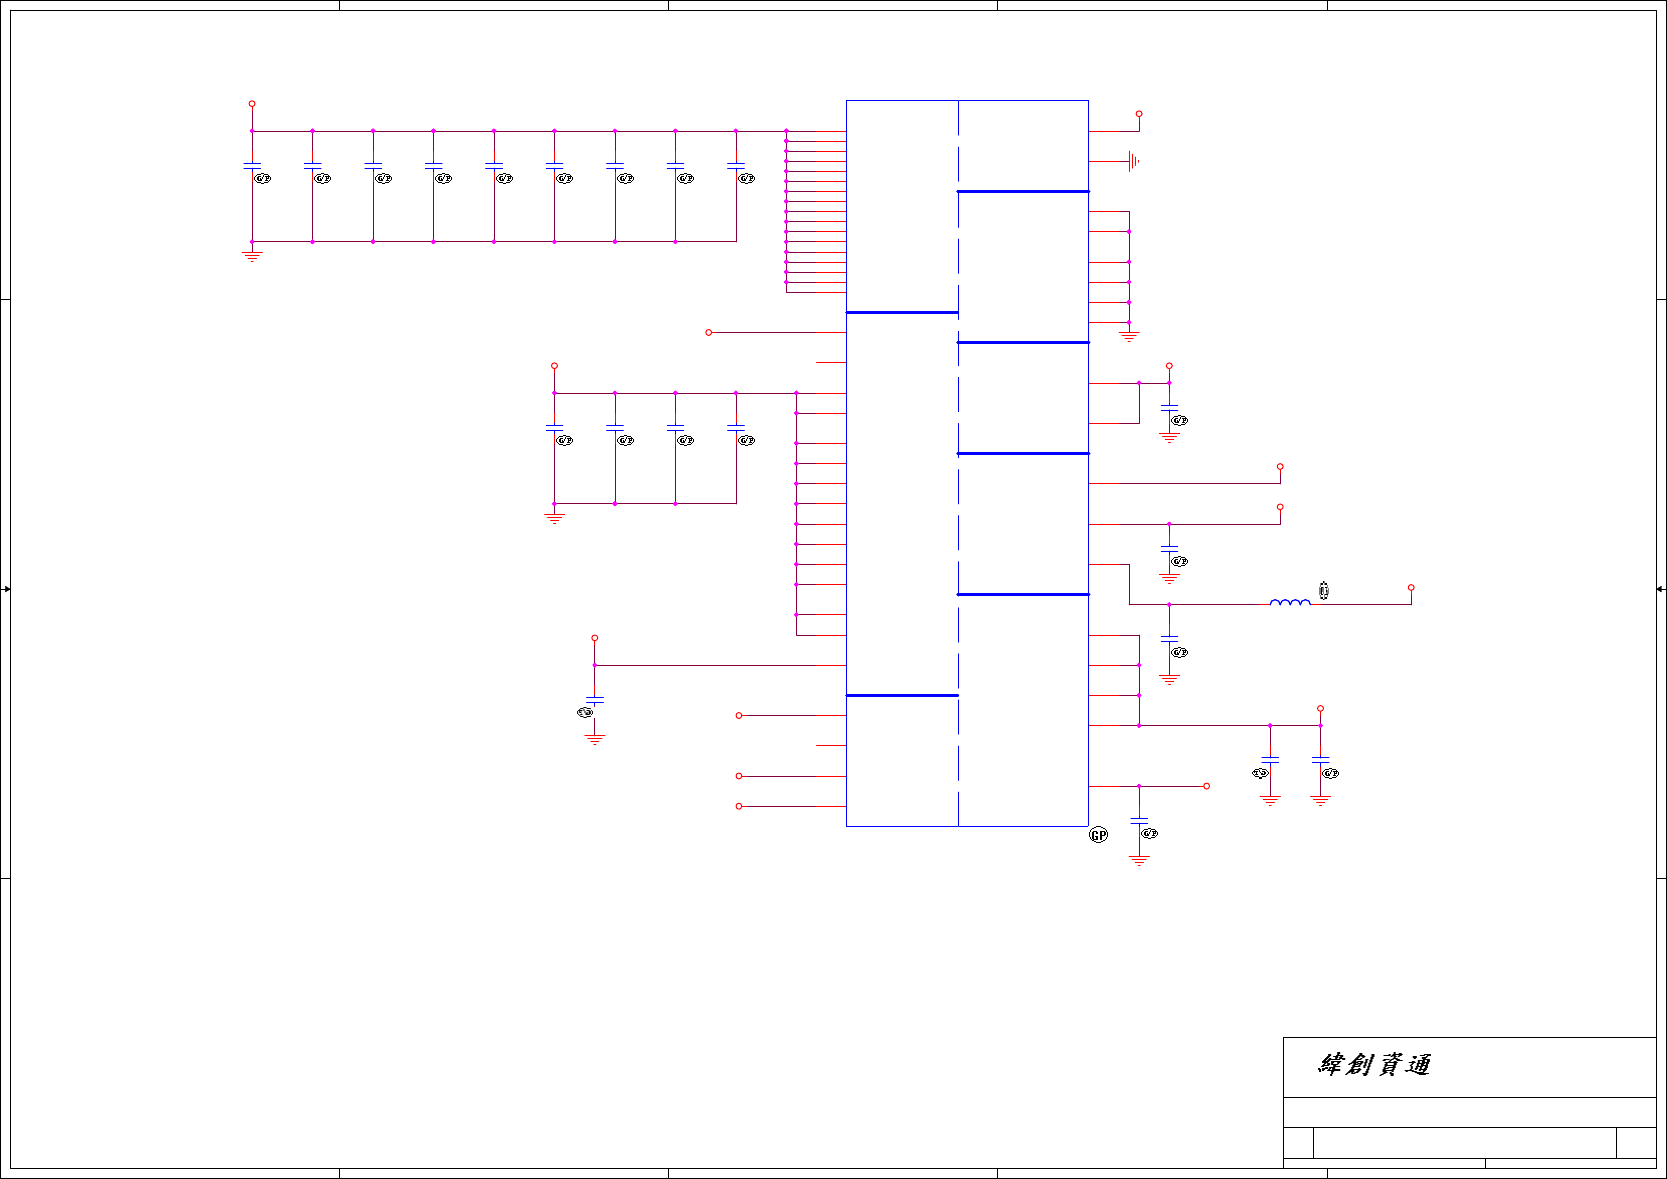This screenshot has width=1667, height=1179.
Task: Select the sideways ground symbol near IC's top-right
Action: (x=1133, y=161)
